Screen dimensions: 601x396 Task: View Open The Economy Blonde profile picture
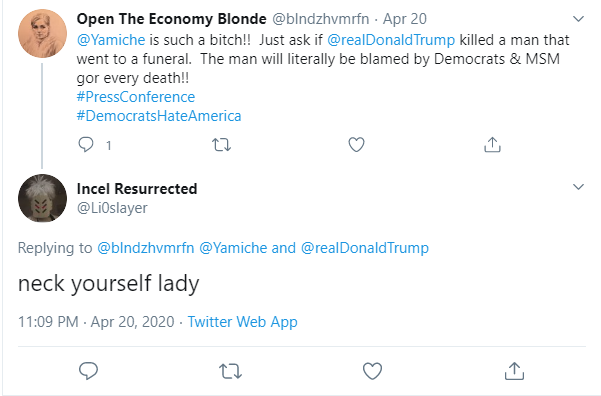pyautogui.click(x=42, y=34)
